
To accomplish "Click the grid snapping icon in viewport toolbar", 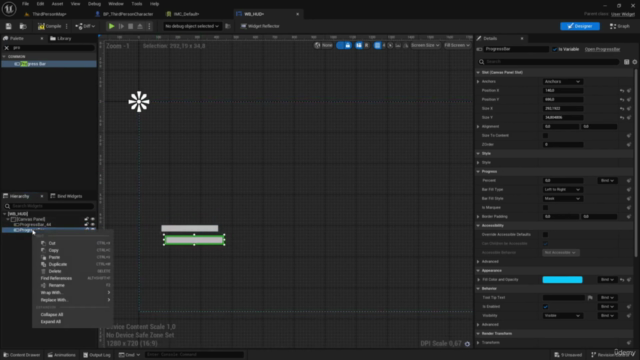I will (x=378, y=45).
